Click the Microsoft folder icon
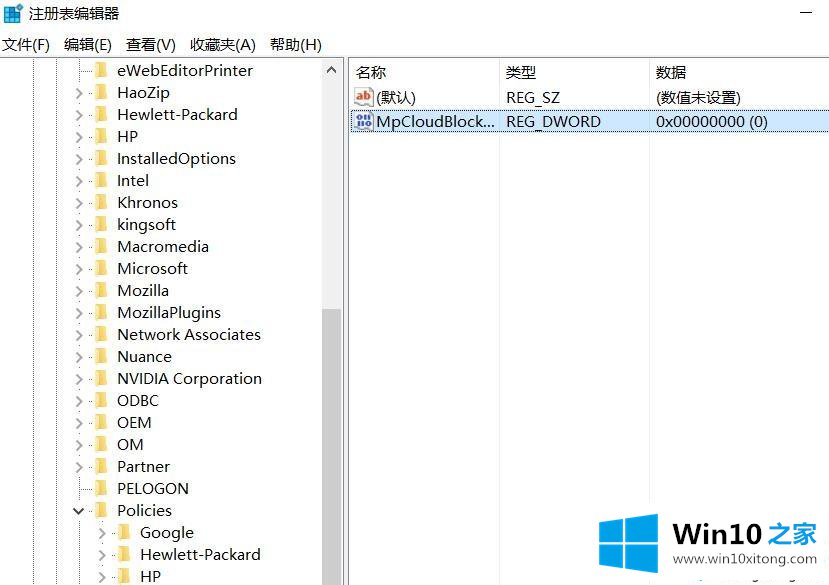 102,268
